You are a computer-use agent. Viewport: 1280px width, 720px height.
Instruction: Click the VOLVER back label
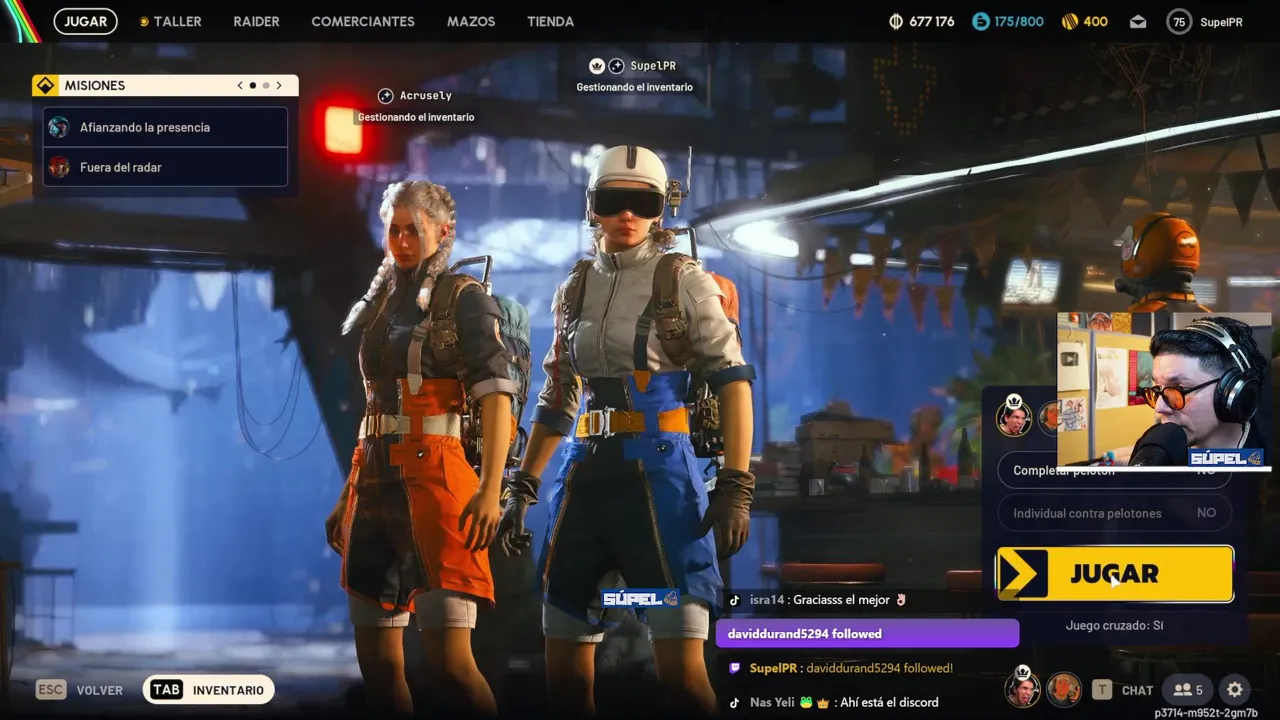tap(100, 690)
